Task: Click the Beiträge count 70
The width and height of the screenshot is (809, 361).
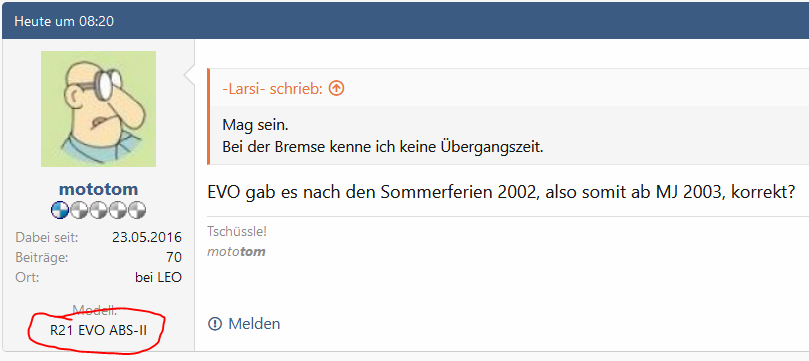Action: 174,257
